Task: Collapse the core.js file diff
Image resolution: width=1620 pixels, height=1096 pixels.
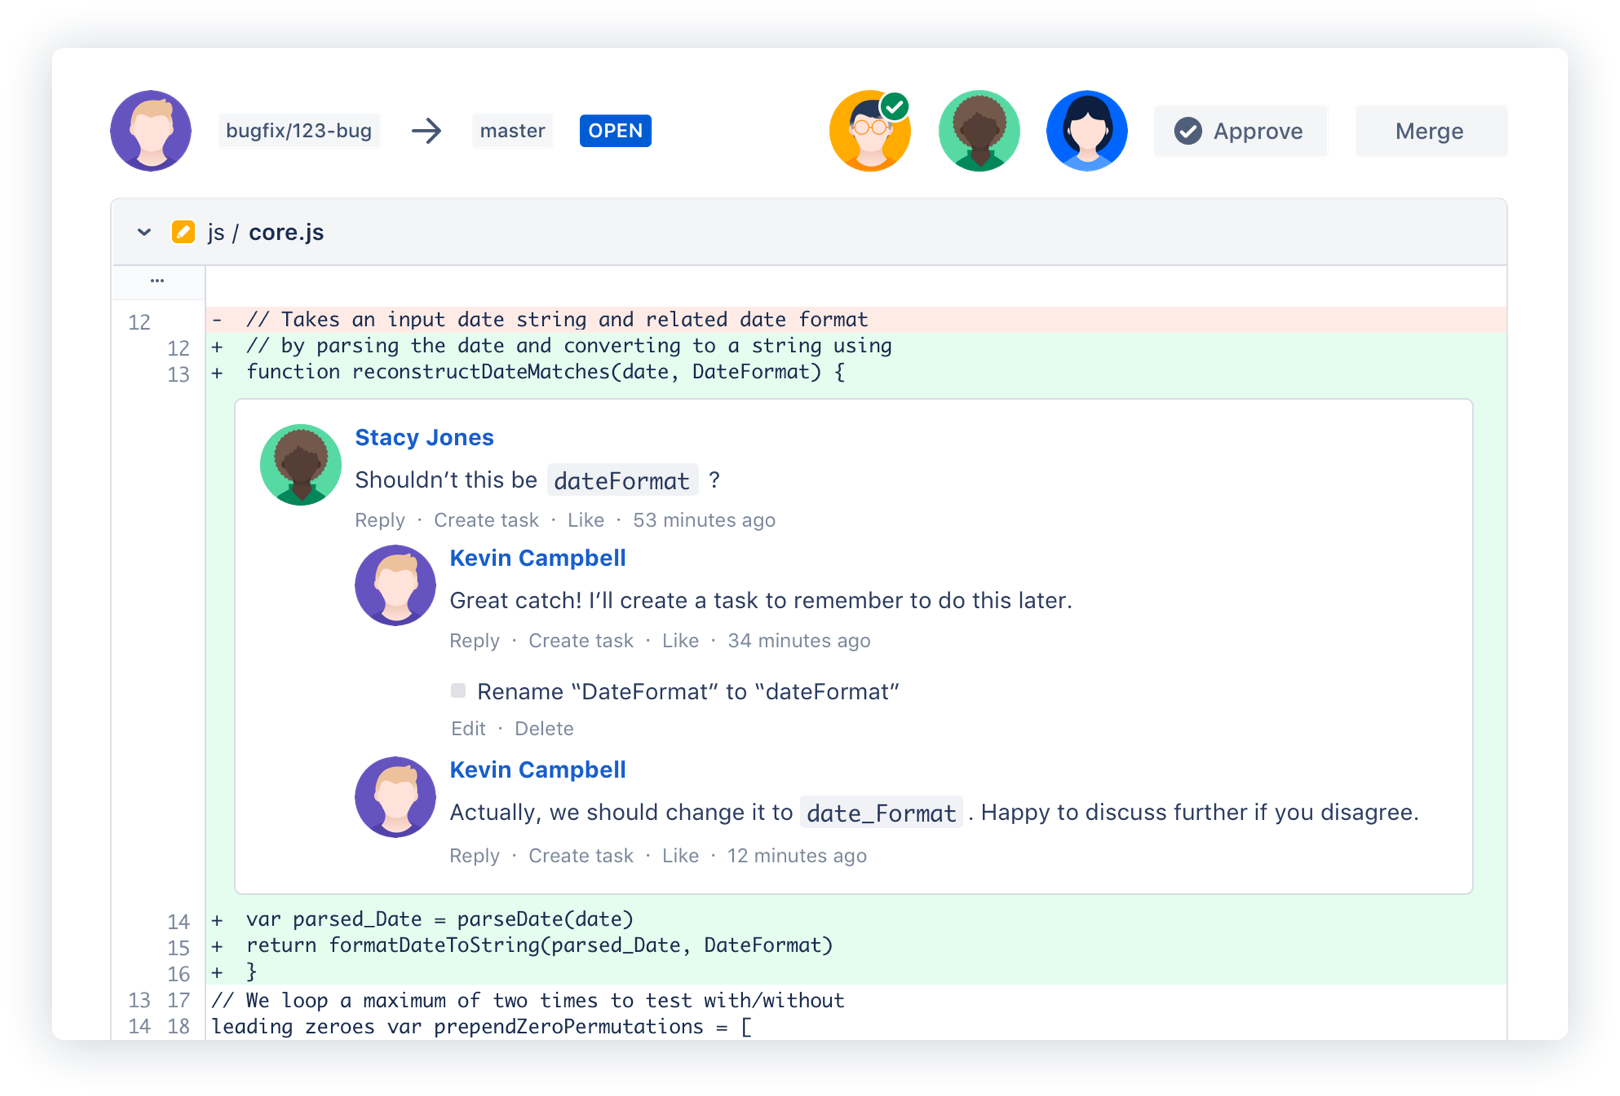Action: click(x=143, y=231)
